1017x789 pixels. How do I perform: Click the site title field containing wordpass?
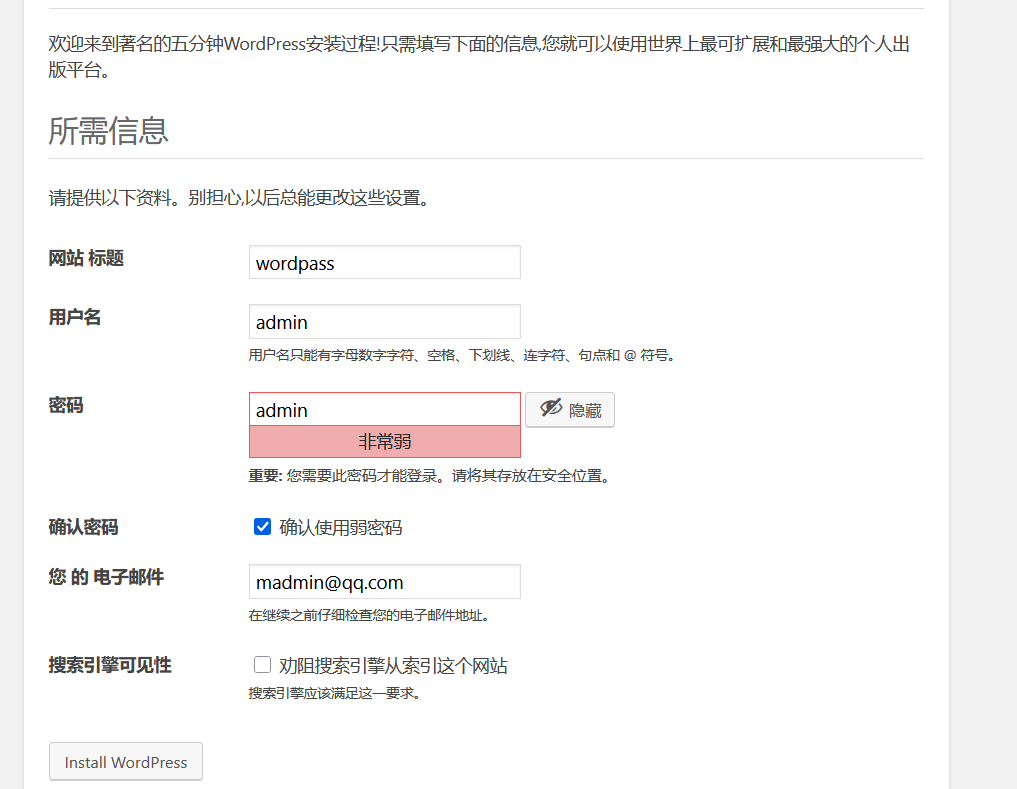point(385,262)
